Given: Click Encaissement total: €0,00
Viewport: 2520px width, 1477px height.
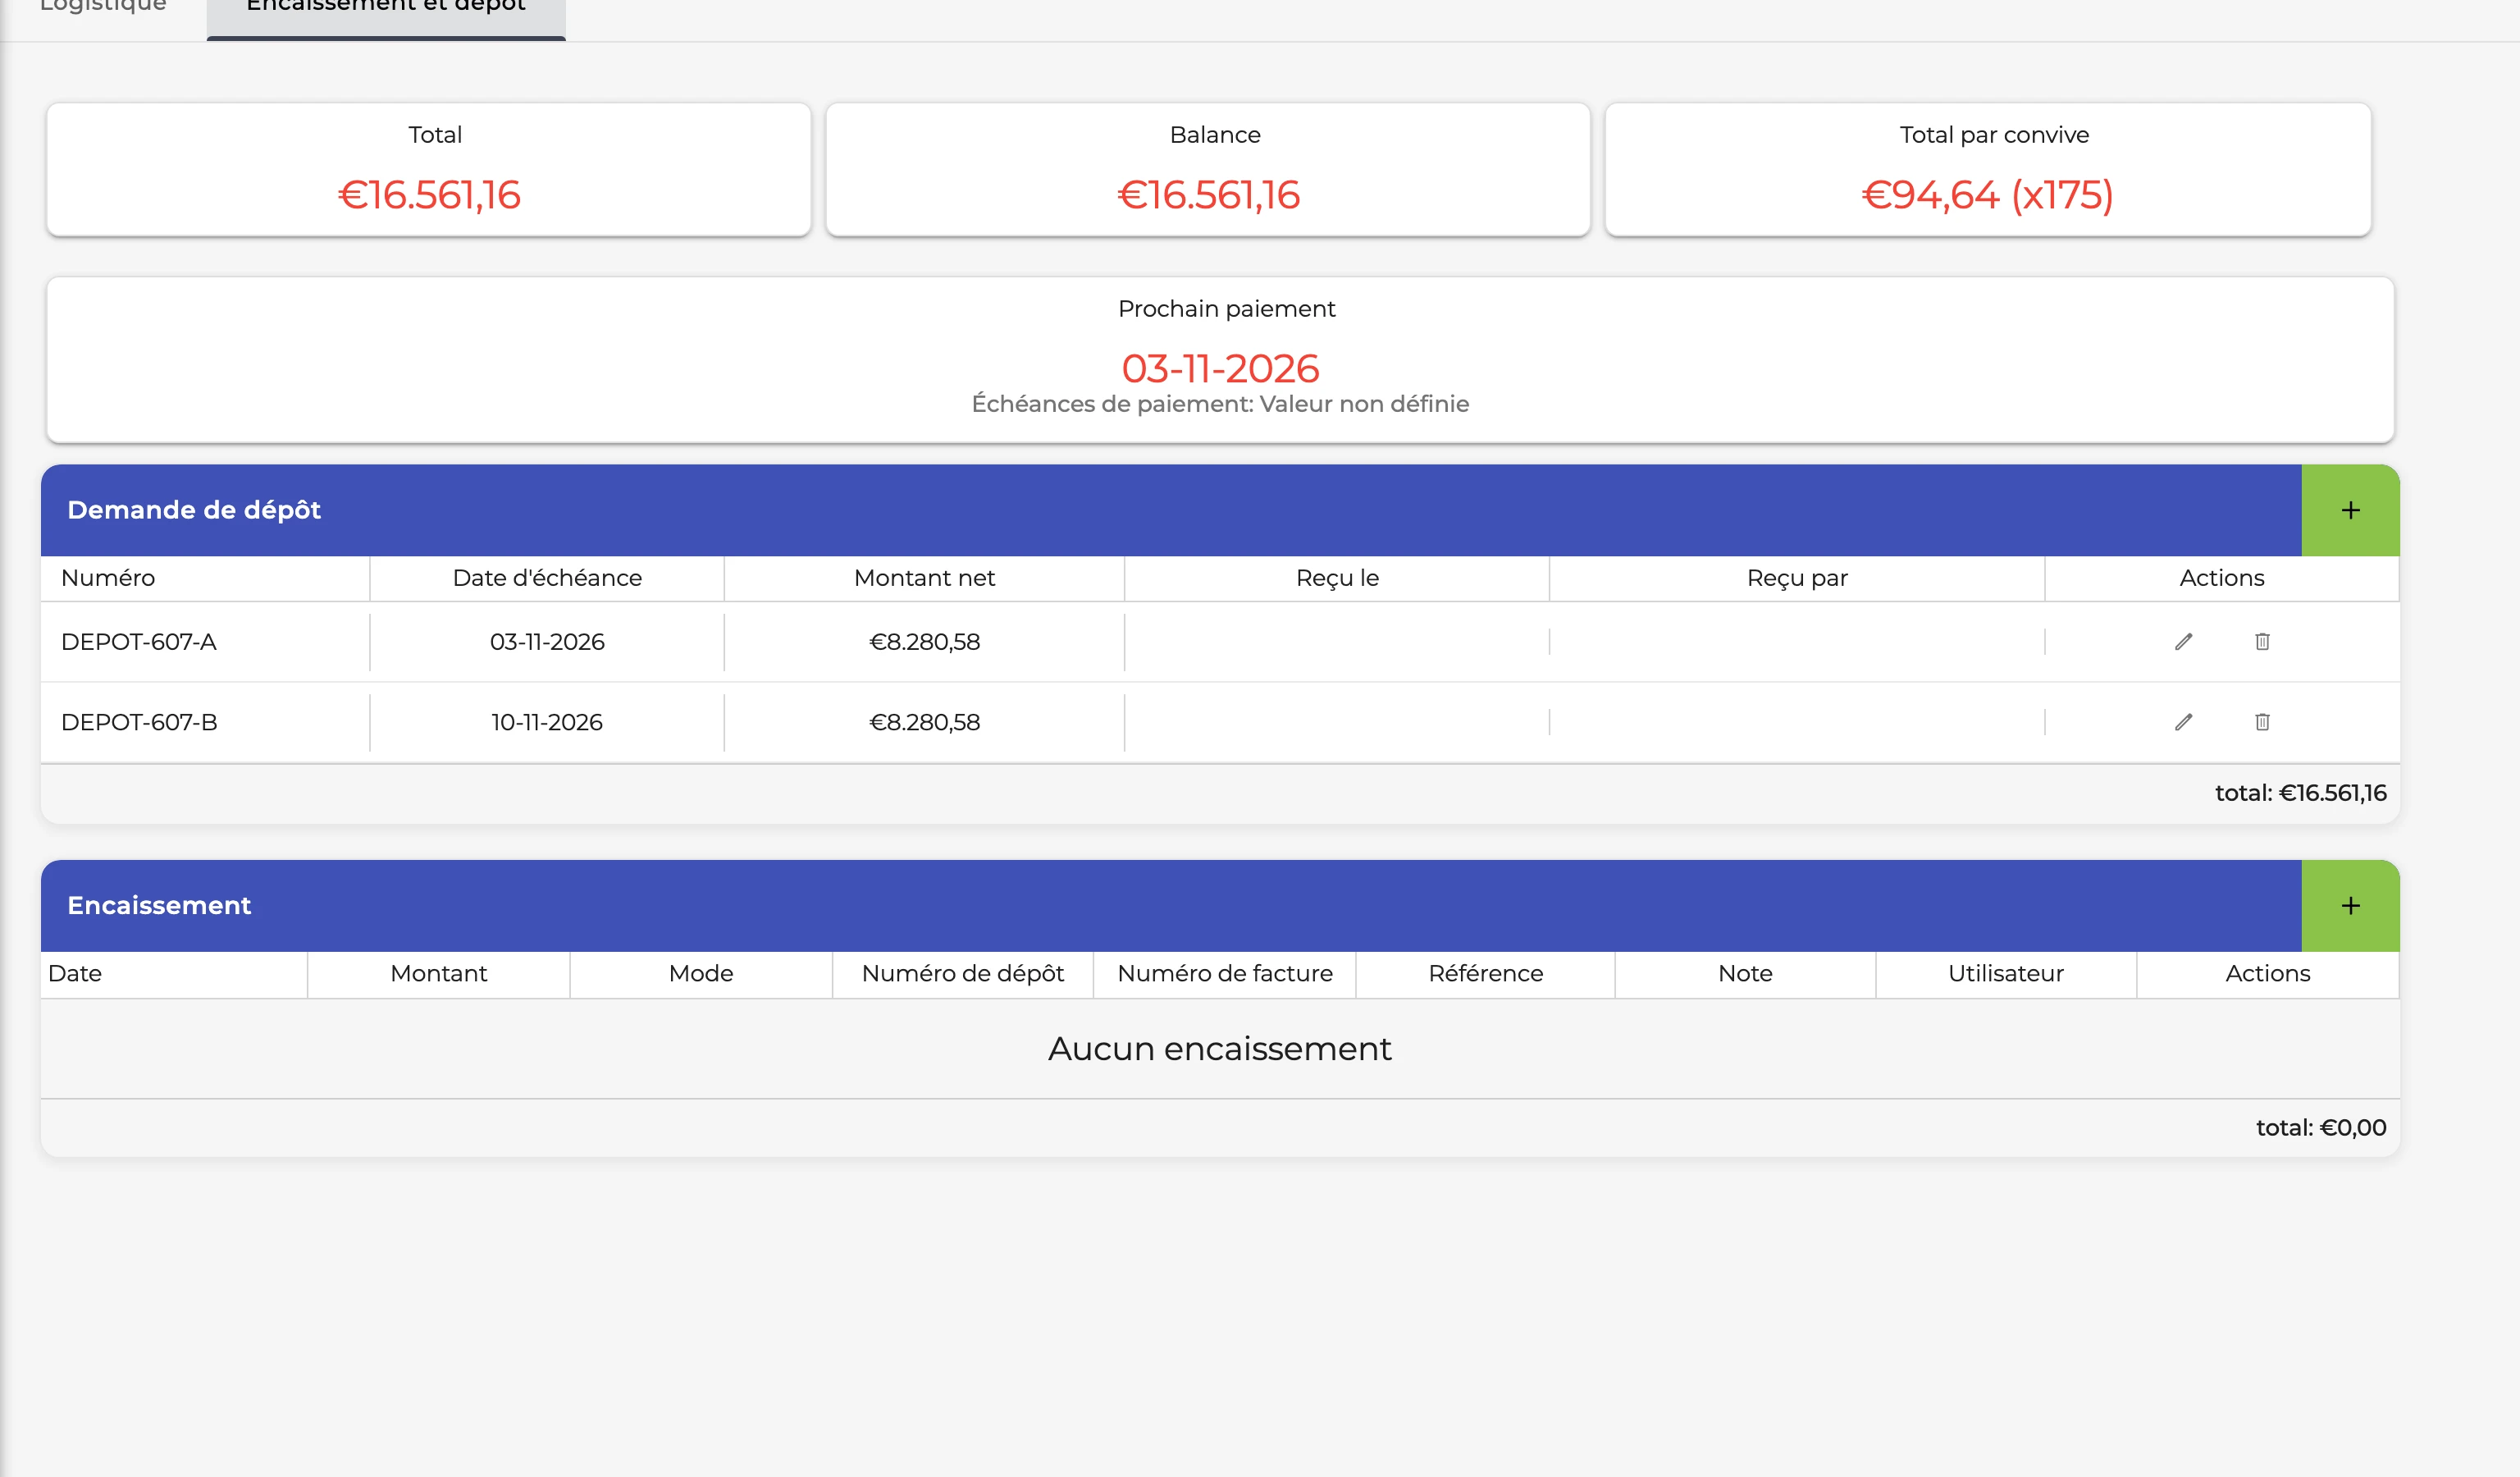Looking at the screenshot, I should coord(2320,1128).
